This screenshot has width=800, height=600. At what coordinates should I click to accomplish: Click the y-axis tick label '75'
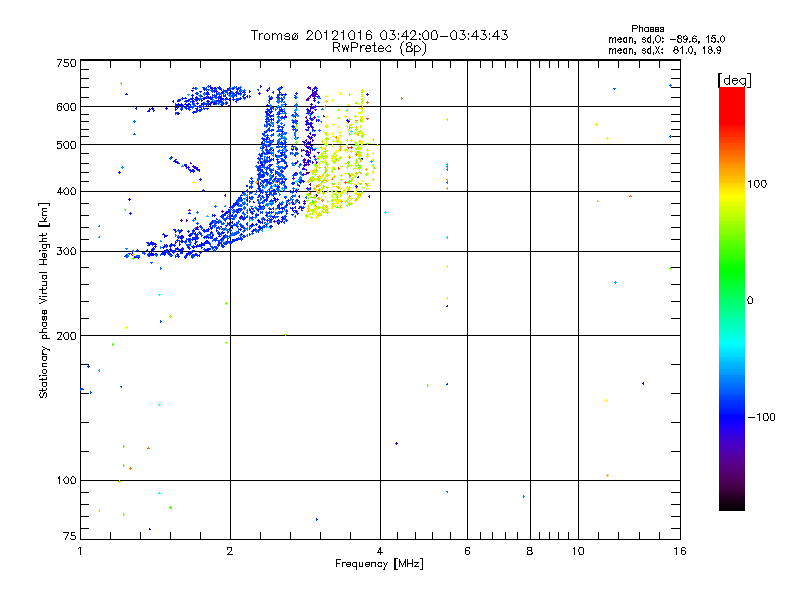point(70,536)
